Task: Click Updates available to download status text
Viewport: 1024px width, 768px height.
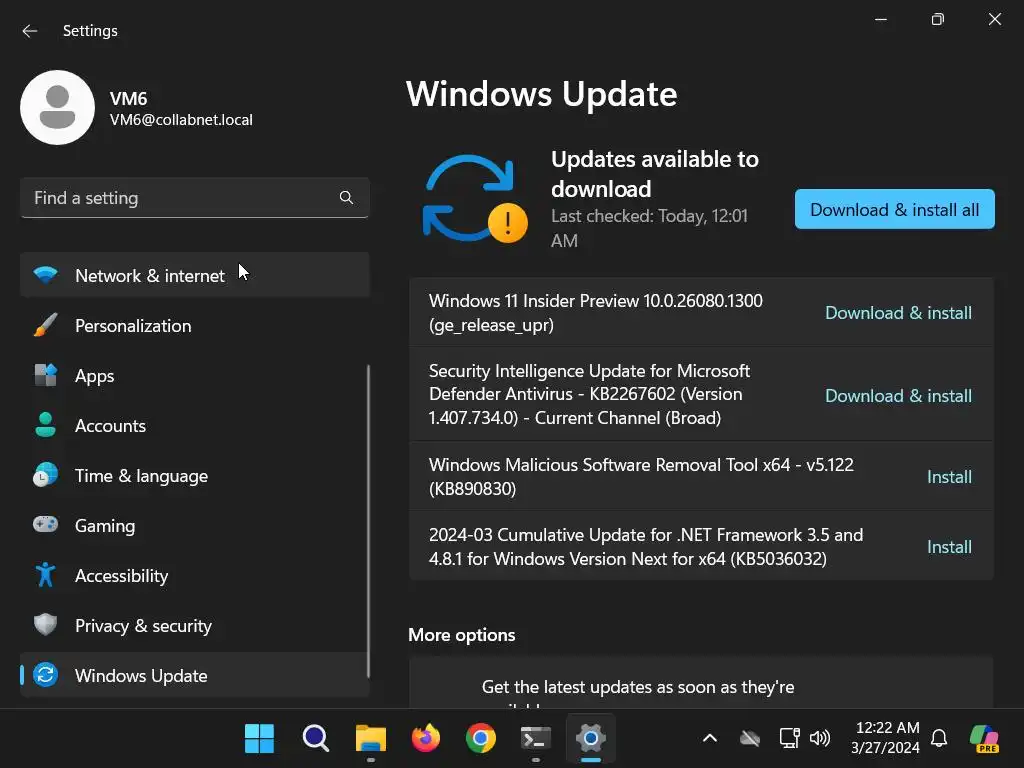Action: [654, 174]
